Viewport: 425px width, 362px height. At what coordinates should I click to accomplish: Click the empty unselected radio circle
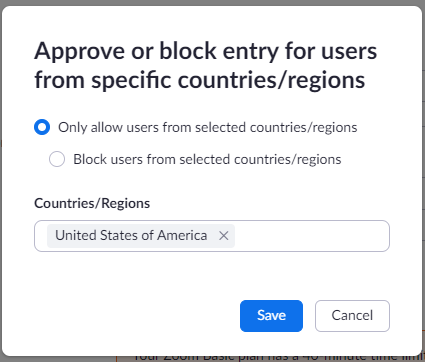57,159
